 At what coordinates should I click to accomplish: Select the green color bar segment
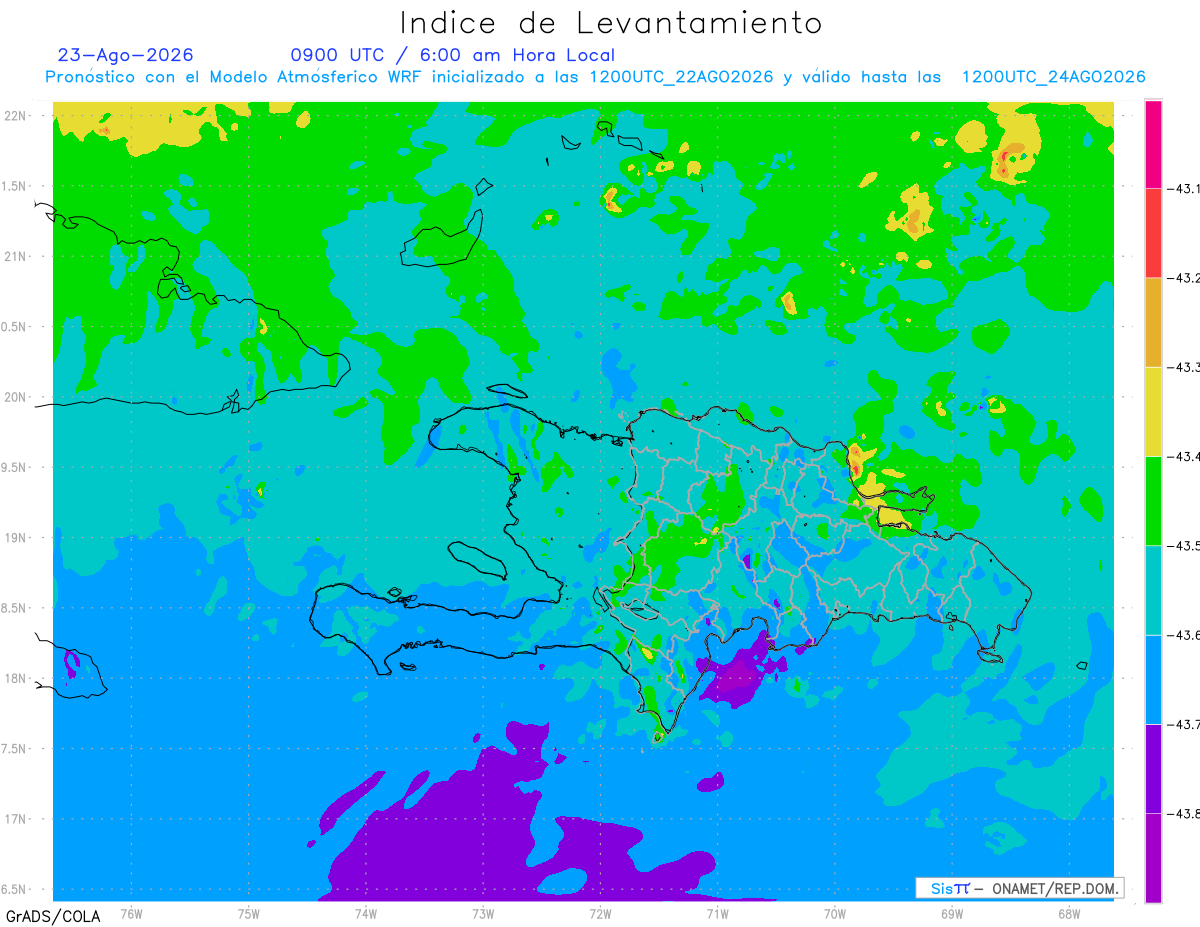point(1153,500)
